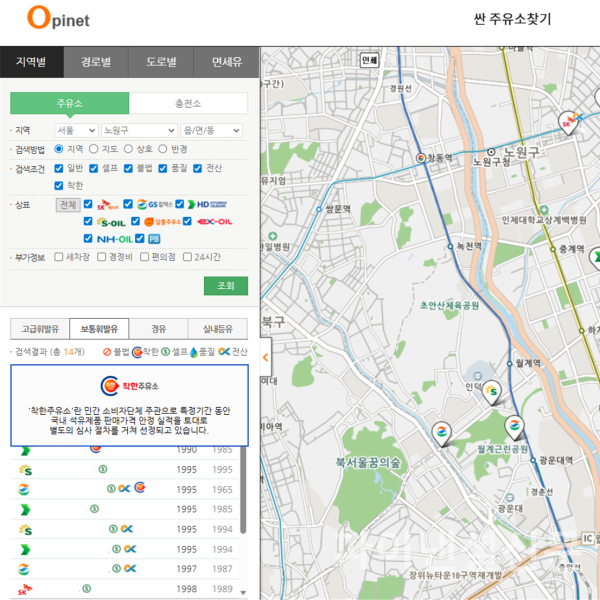Screen dimensions: 600x600
Task: Click the 월계역 station marker
Action: pos(510,364)
